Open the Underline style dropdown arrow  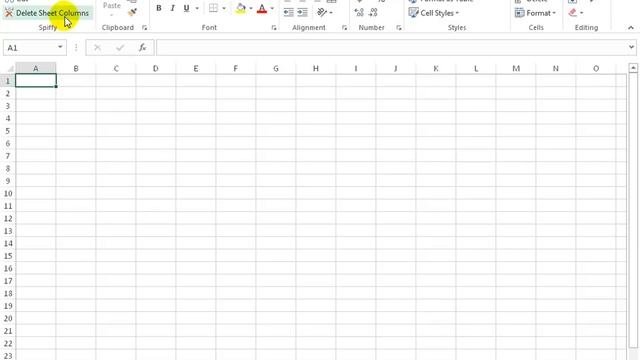pyautogui.click(x=197, y=8)
